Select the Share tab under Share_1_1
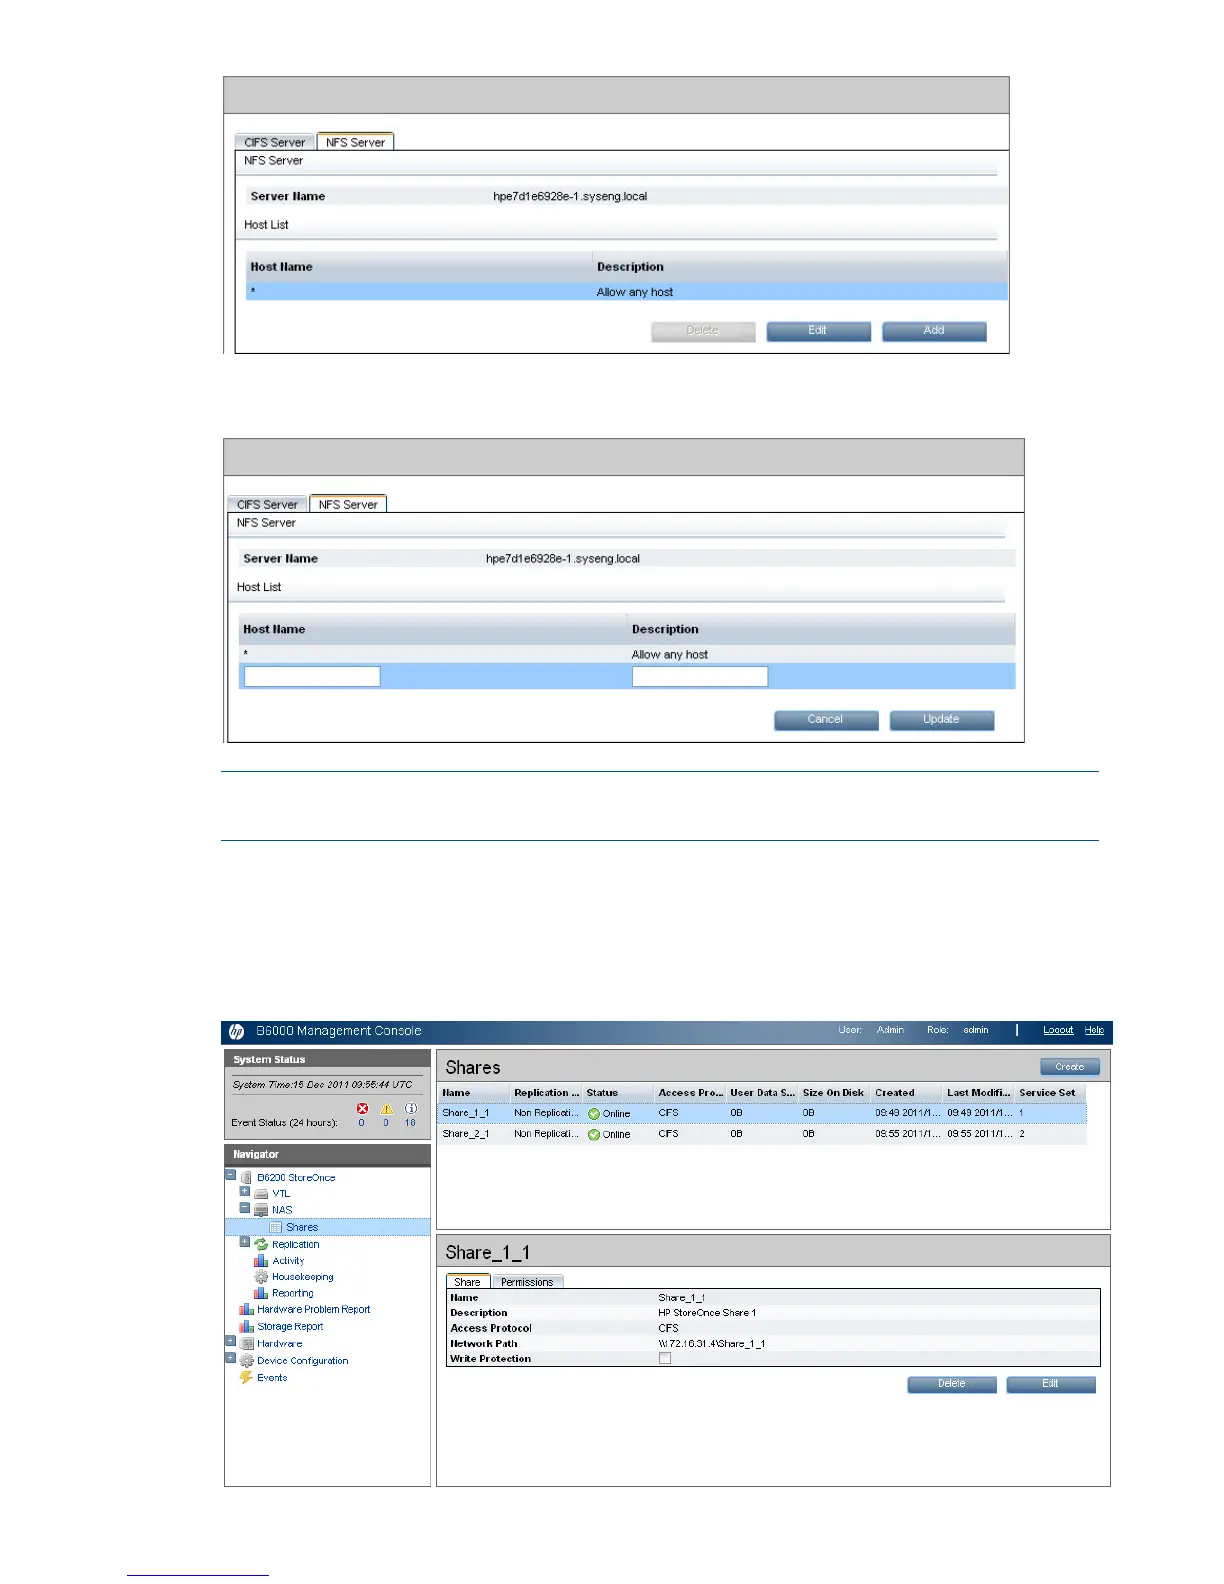1224x1584 pixels. [467, 1282]
